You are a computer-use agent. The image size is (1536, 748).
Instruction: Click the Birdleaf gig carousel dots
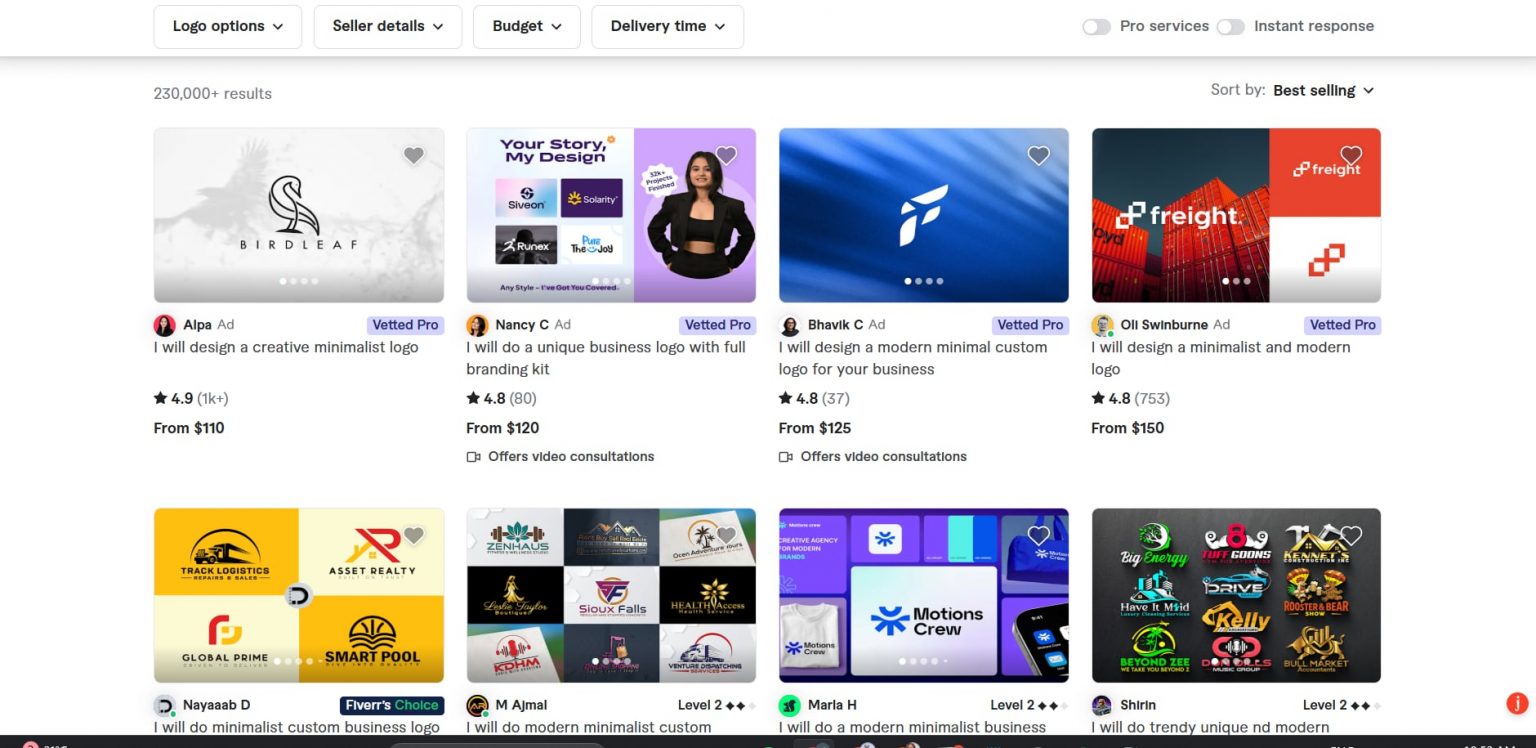click(x=299, y=281)
